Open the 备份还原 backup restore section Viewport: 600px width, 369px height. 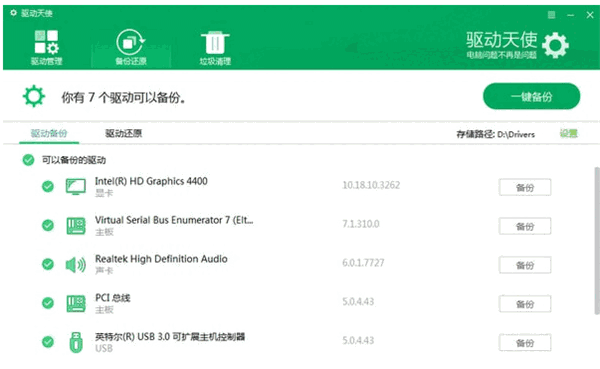[x=131, y=48]
